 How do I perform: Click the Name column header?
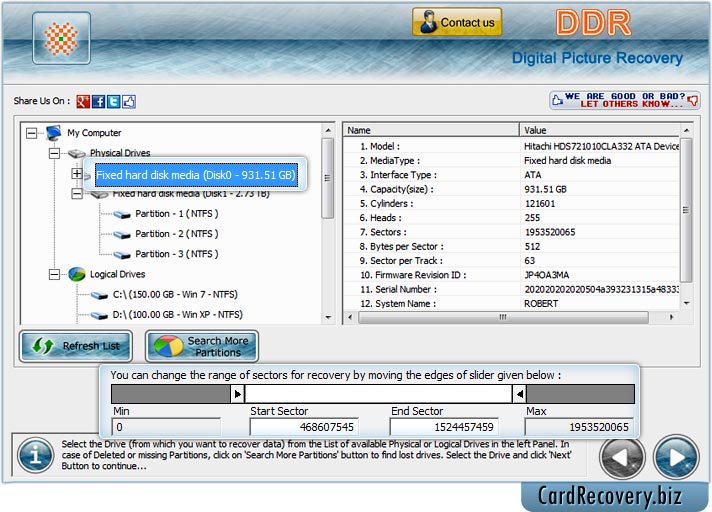pyautogui.click(x=431, y=130)
